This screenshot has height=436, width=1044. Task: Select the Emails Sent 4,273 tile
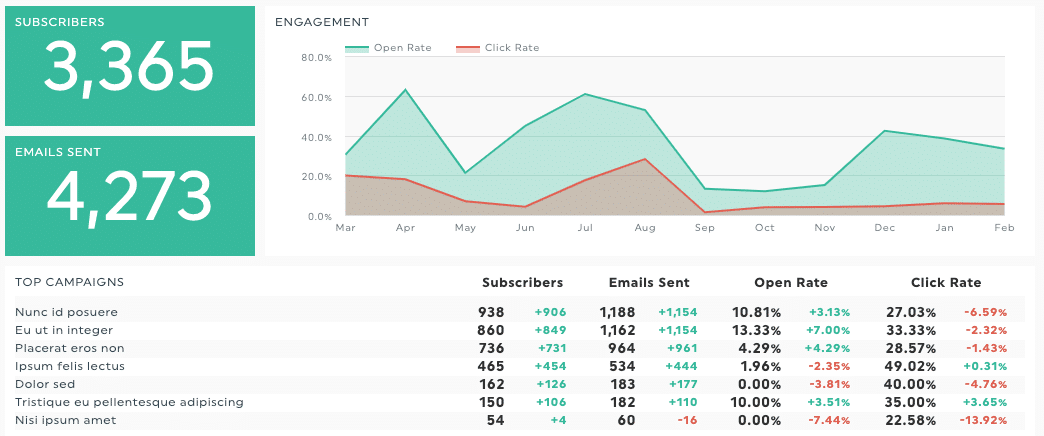click(x=130, y=195)
